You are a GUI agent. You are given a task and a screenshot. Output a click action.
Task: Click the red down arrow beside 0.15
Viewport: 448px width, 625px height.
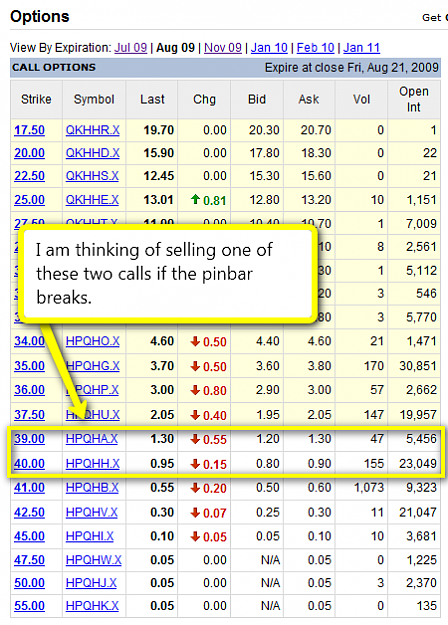[x=195, y=464]
